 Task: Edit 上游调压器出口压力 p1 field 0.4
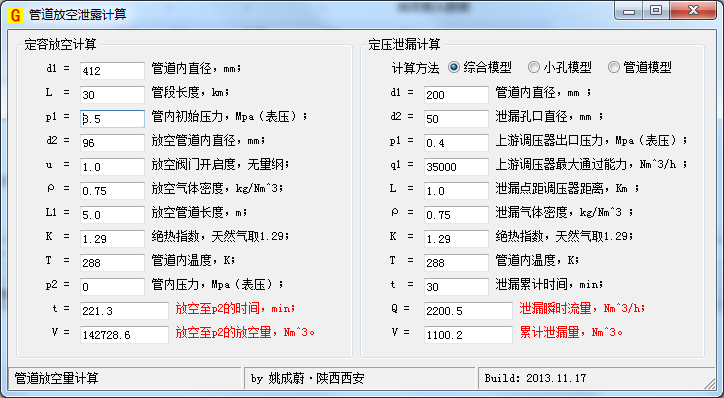coord(456,143)
